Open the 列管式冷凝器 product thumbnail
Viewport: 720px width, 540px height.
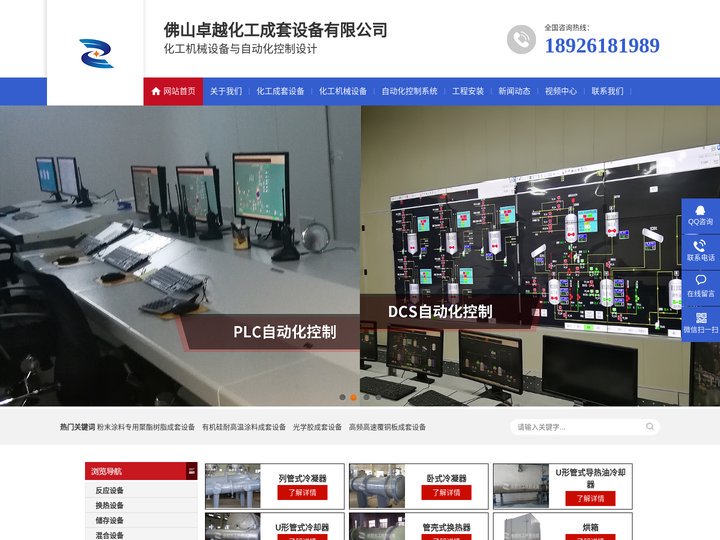click(x=233, y=486)
